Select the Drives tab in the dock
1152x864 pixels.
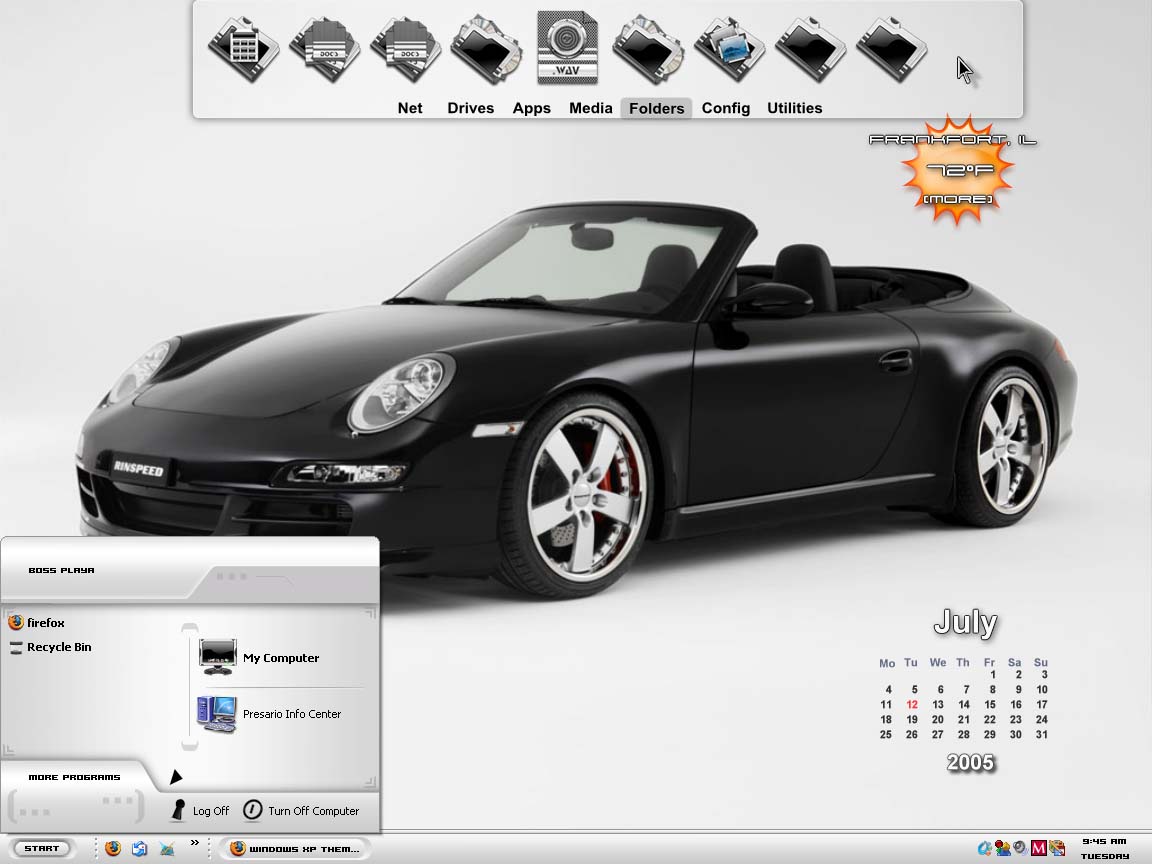[470, 108]
